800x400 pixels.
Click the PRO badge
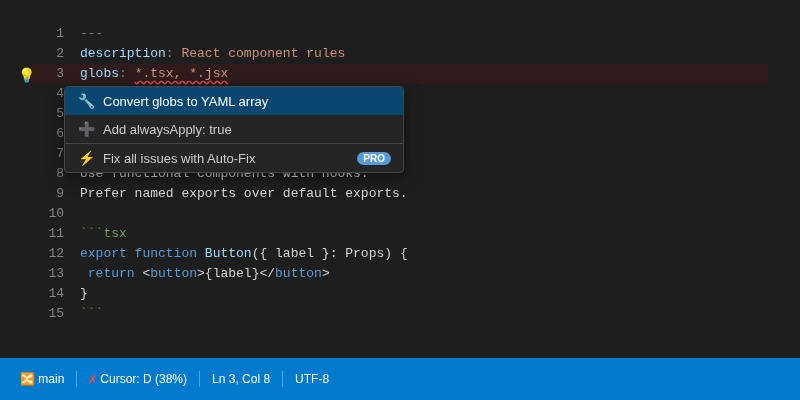[374, 158]
